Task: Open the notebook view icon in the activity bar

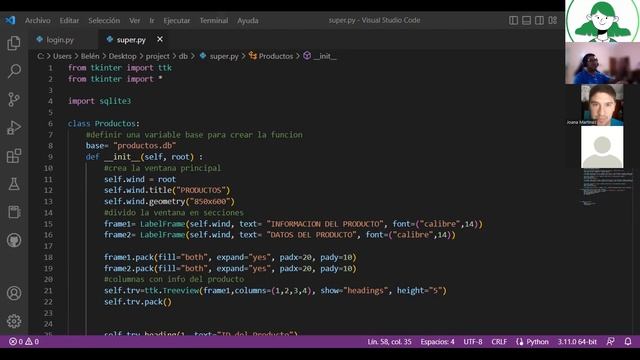Action: coord(14,212)
